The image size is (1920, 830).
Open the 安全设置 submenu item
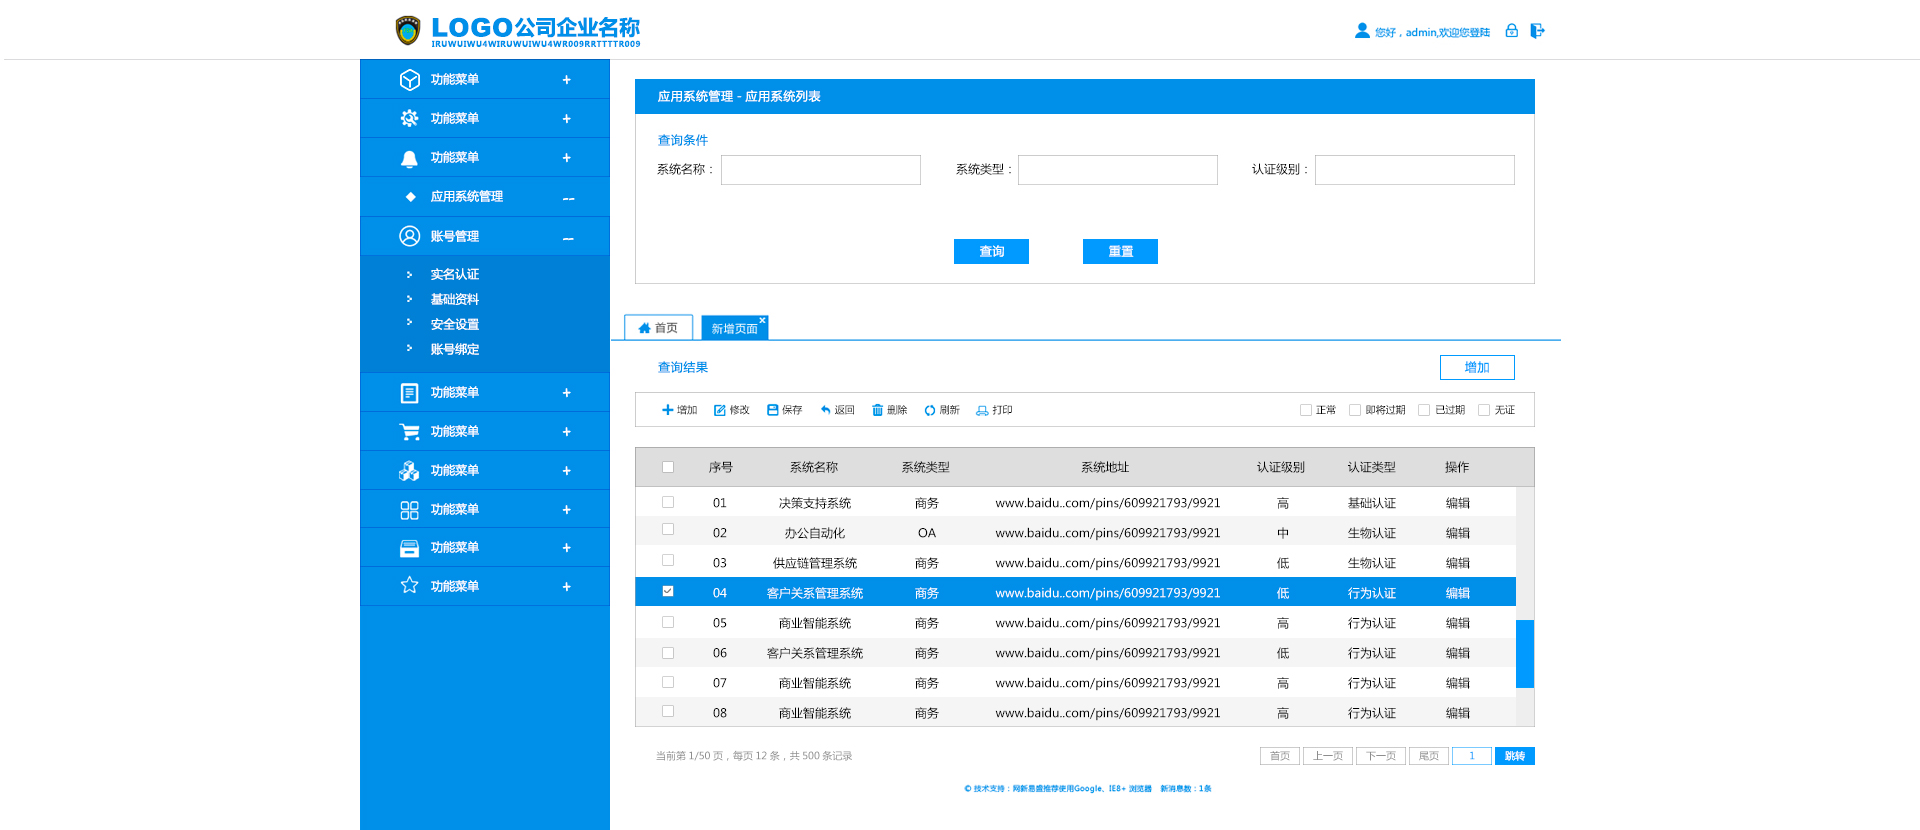[x=455, y=324]
